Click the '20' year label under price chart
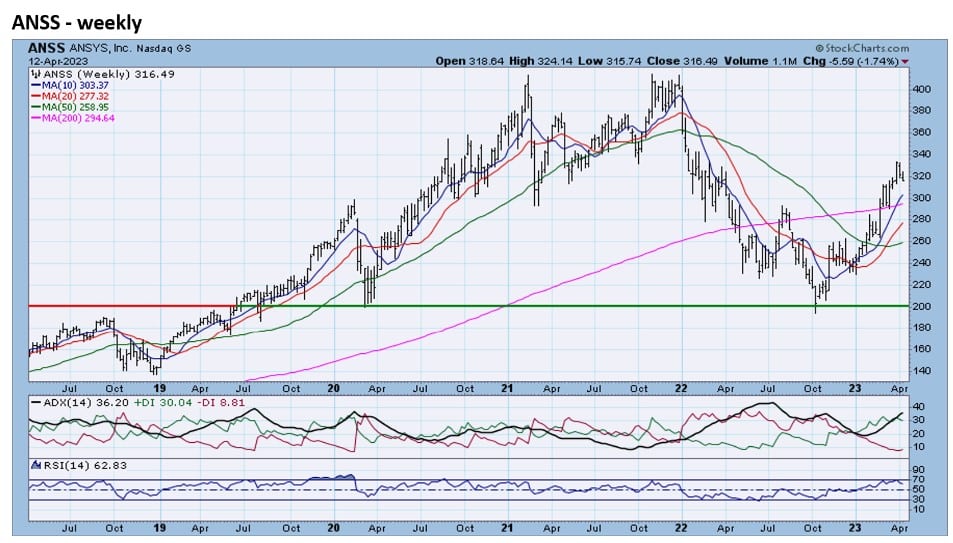 (334, 389)
